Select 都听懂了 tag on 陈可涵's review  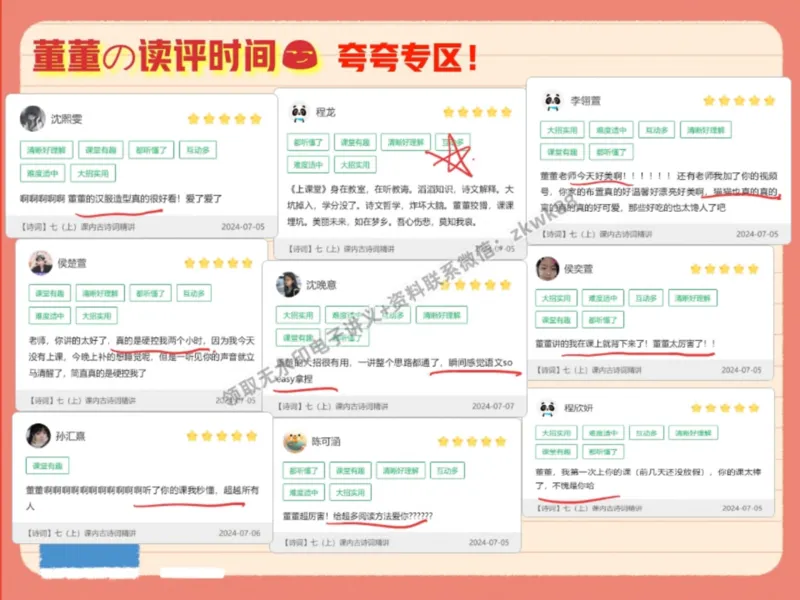pos(304,470)
